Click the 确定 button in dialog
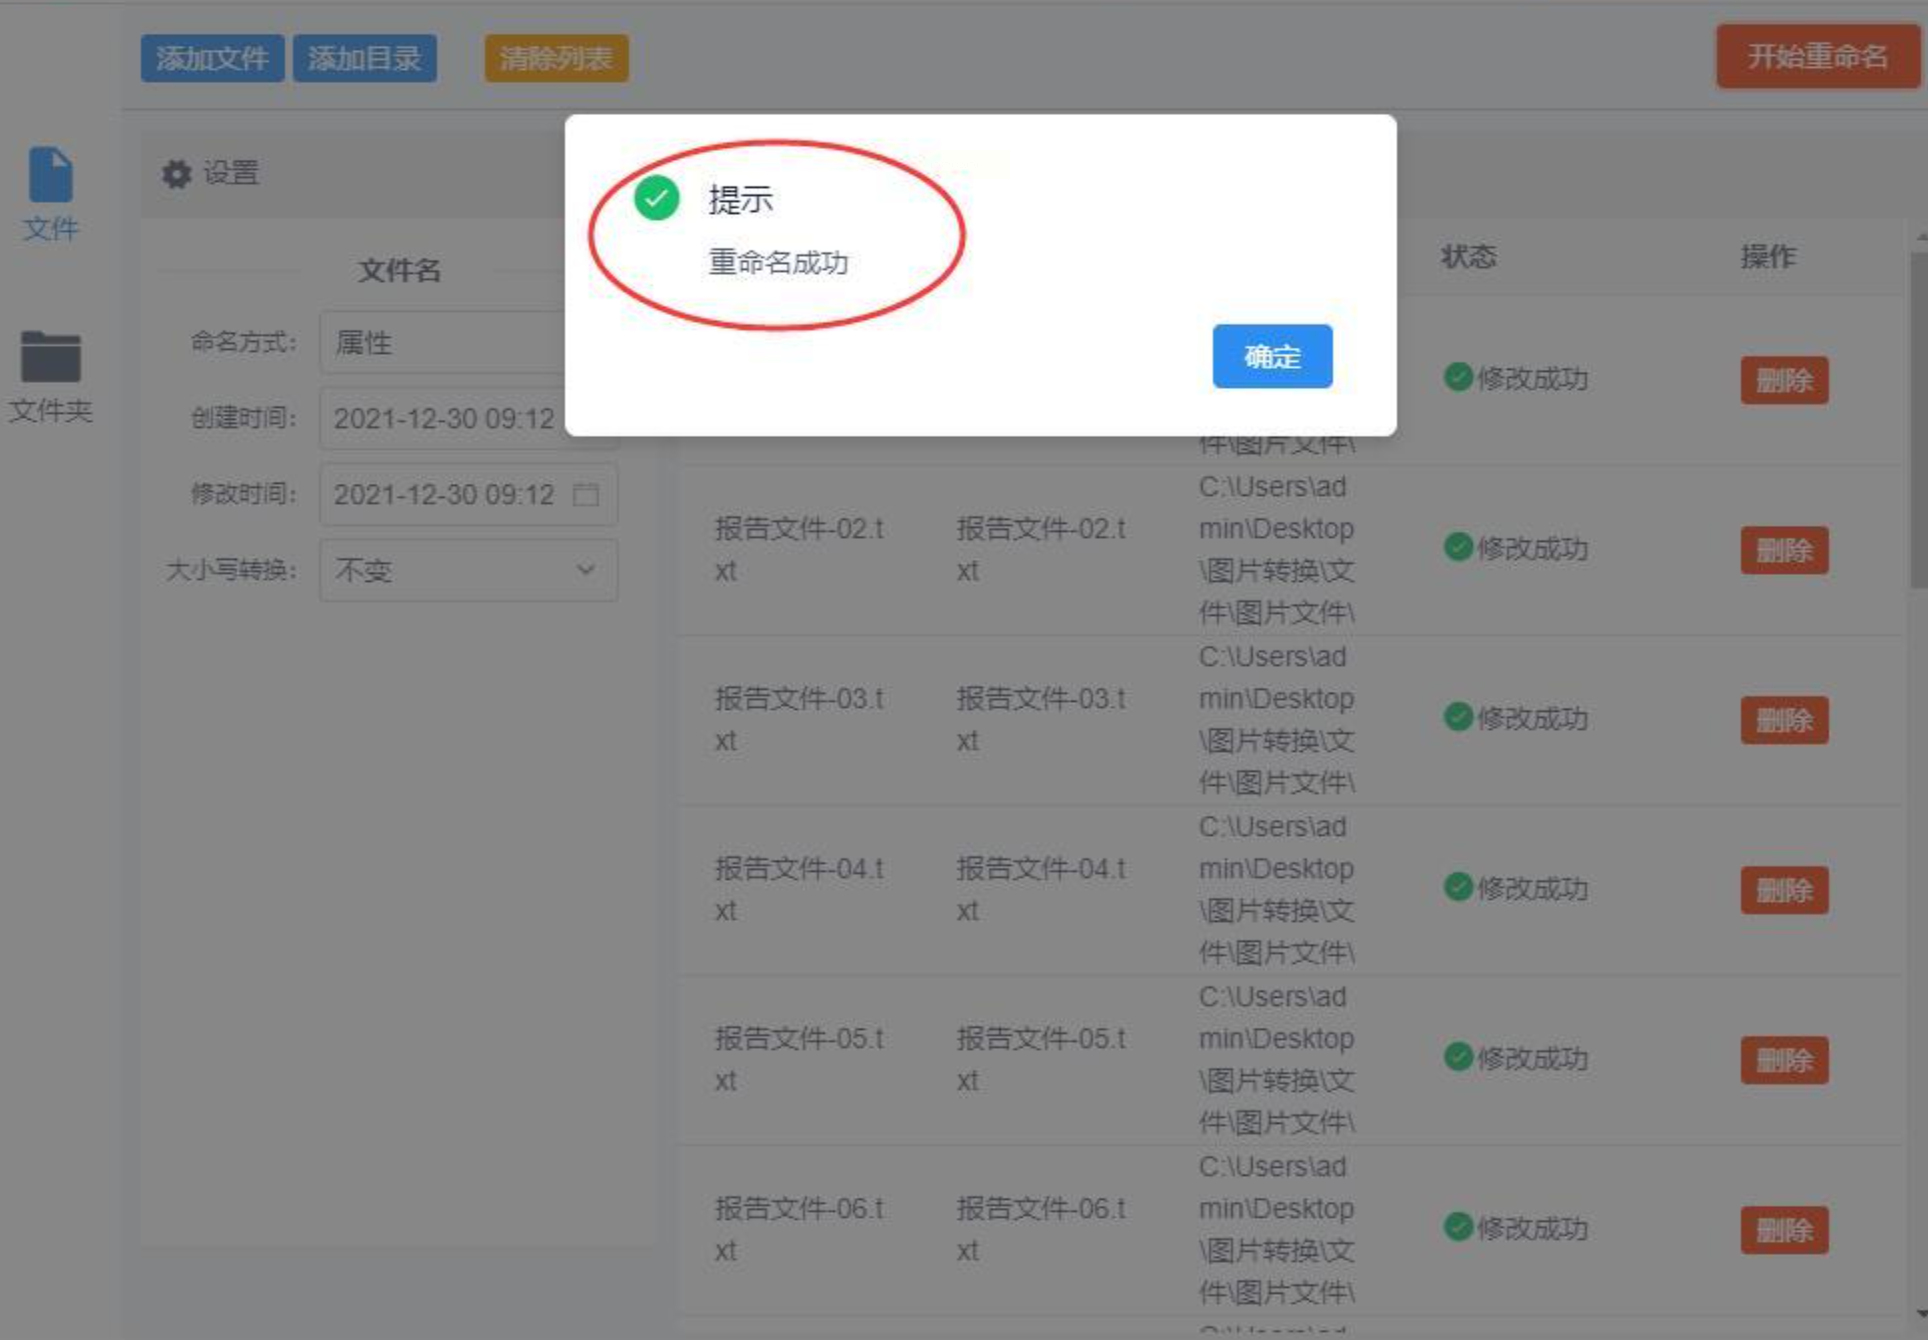Viewport: 1928px width, 1340px height. (1271, 356)
